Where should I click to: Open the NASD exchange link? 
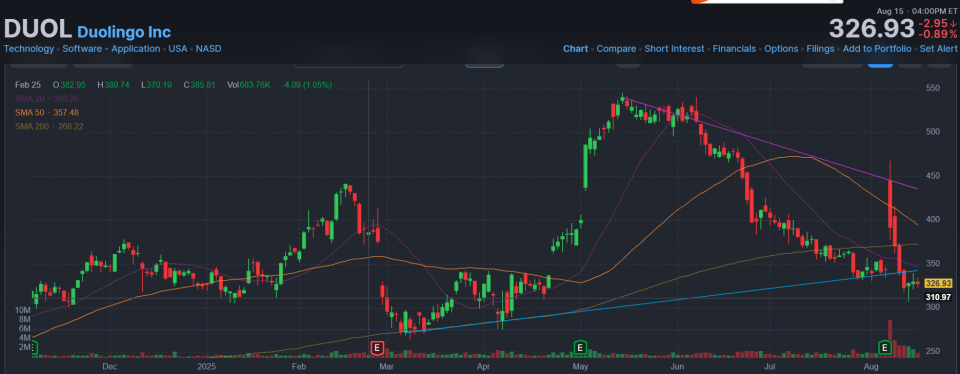208,49
